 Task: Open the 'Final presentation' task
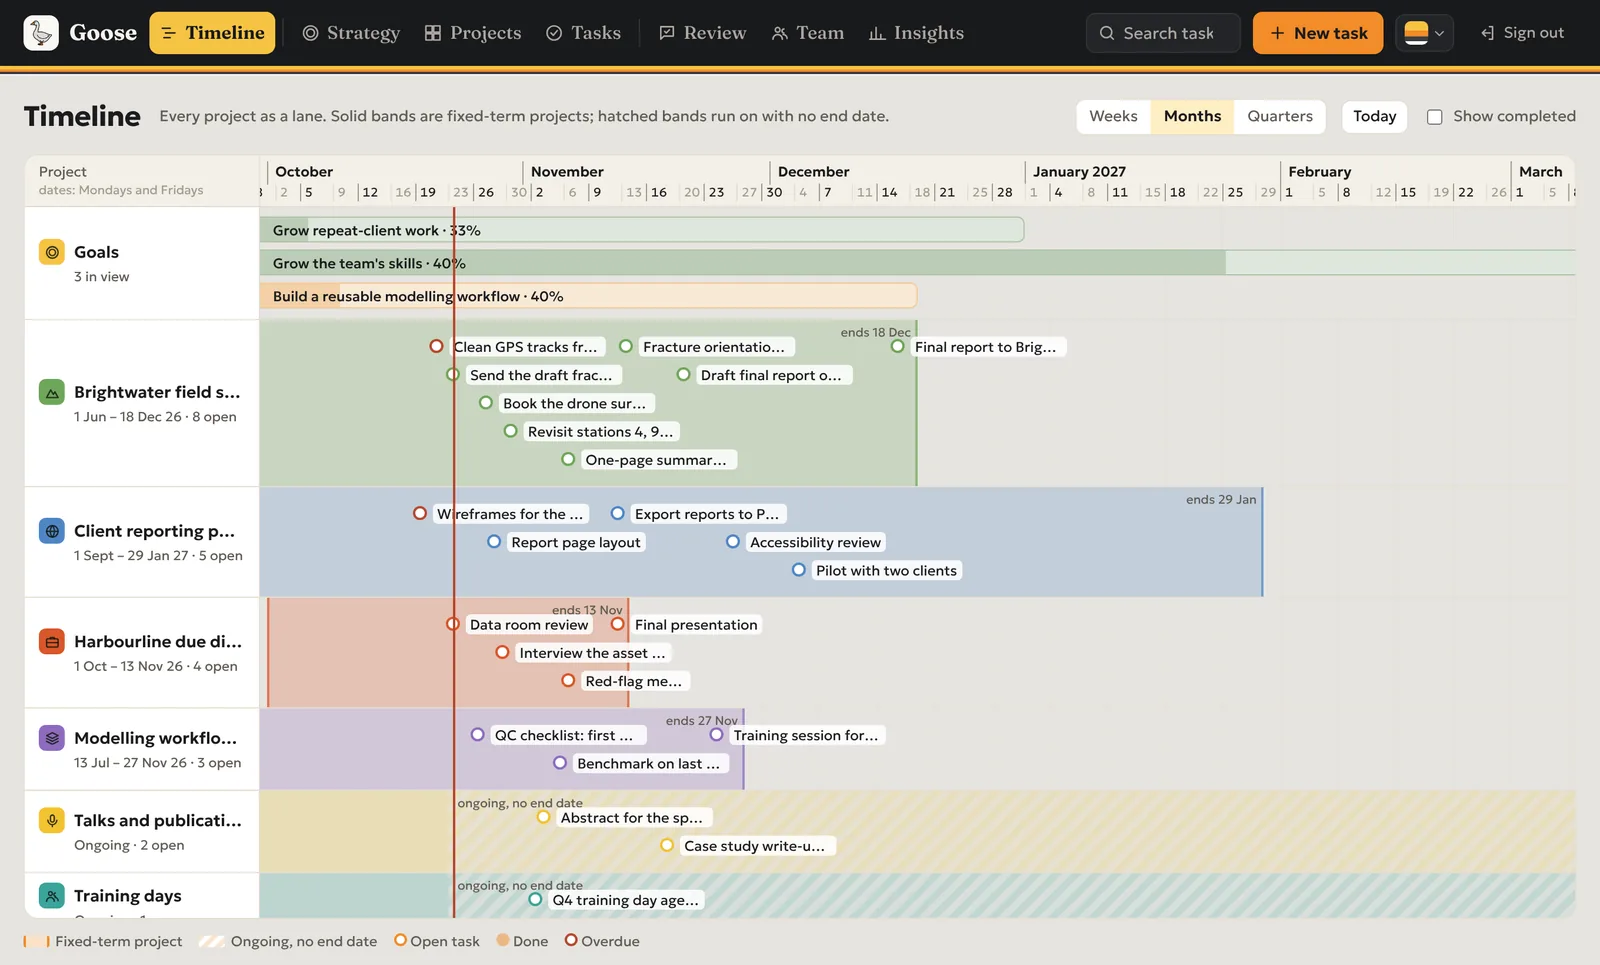[696, 624]
